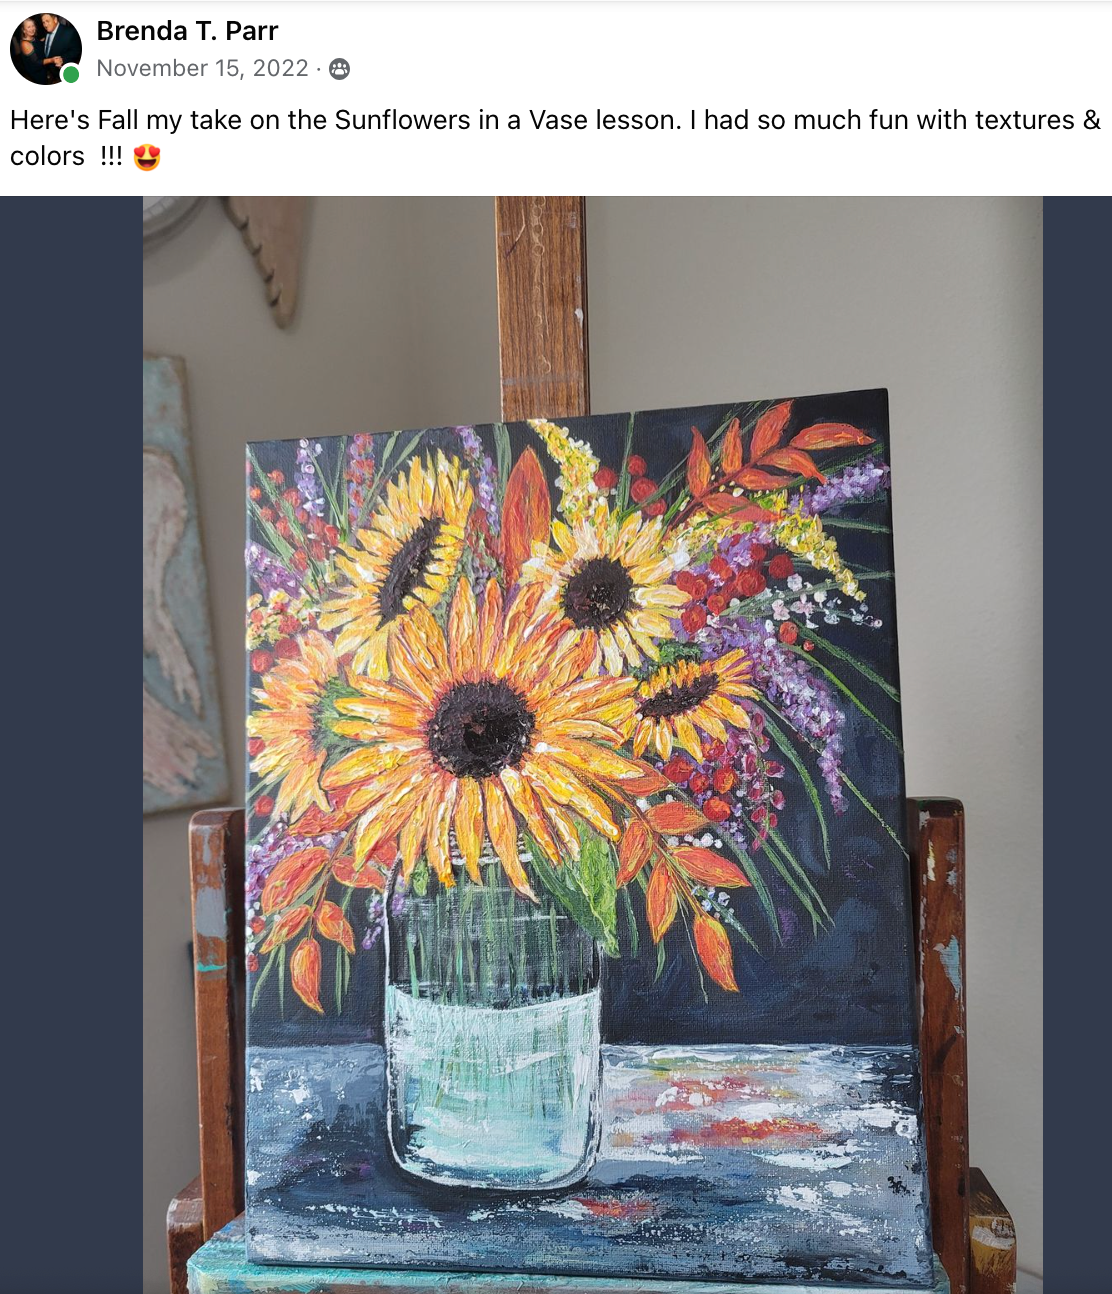Click the green online status dot
The height and width of the screenshot is (1294, 1112).
tap(71, 75)
